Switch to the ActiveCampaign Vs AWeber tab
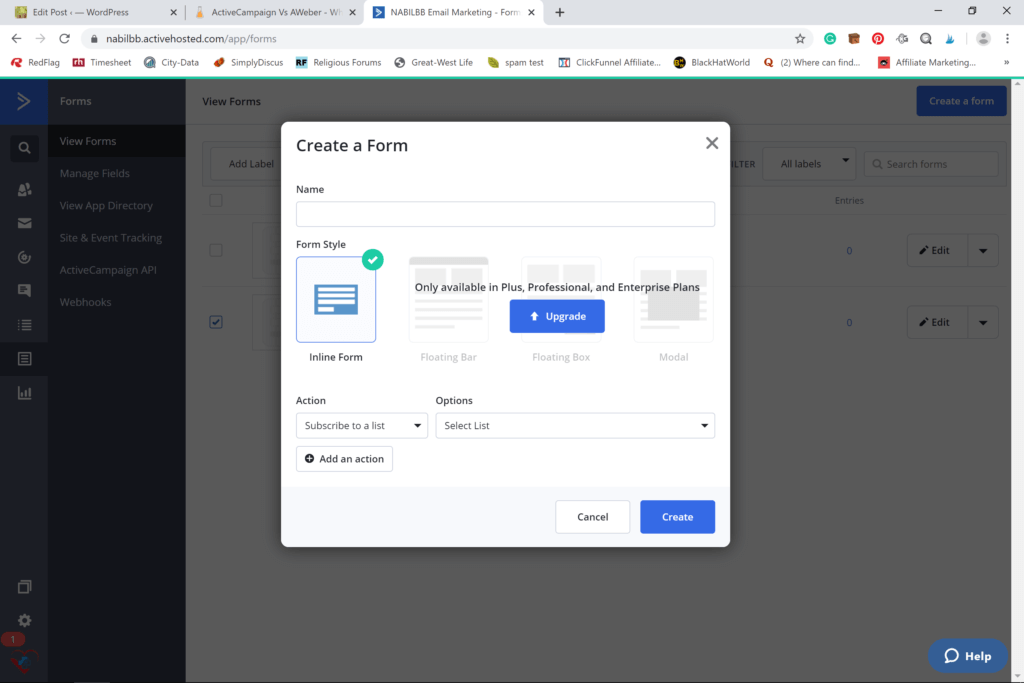This screenshot has width=1024, height=683. pos(275,12)
